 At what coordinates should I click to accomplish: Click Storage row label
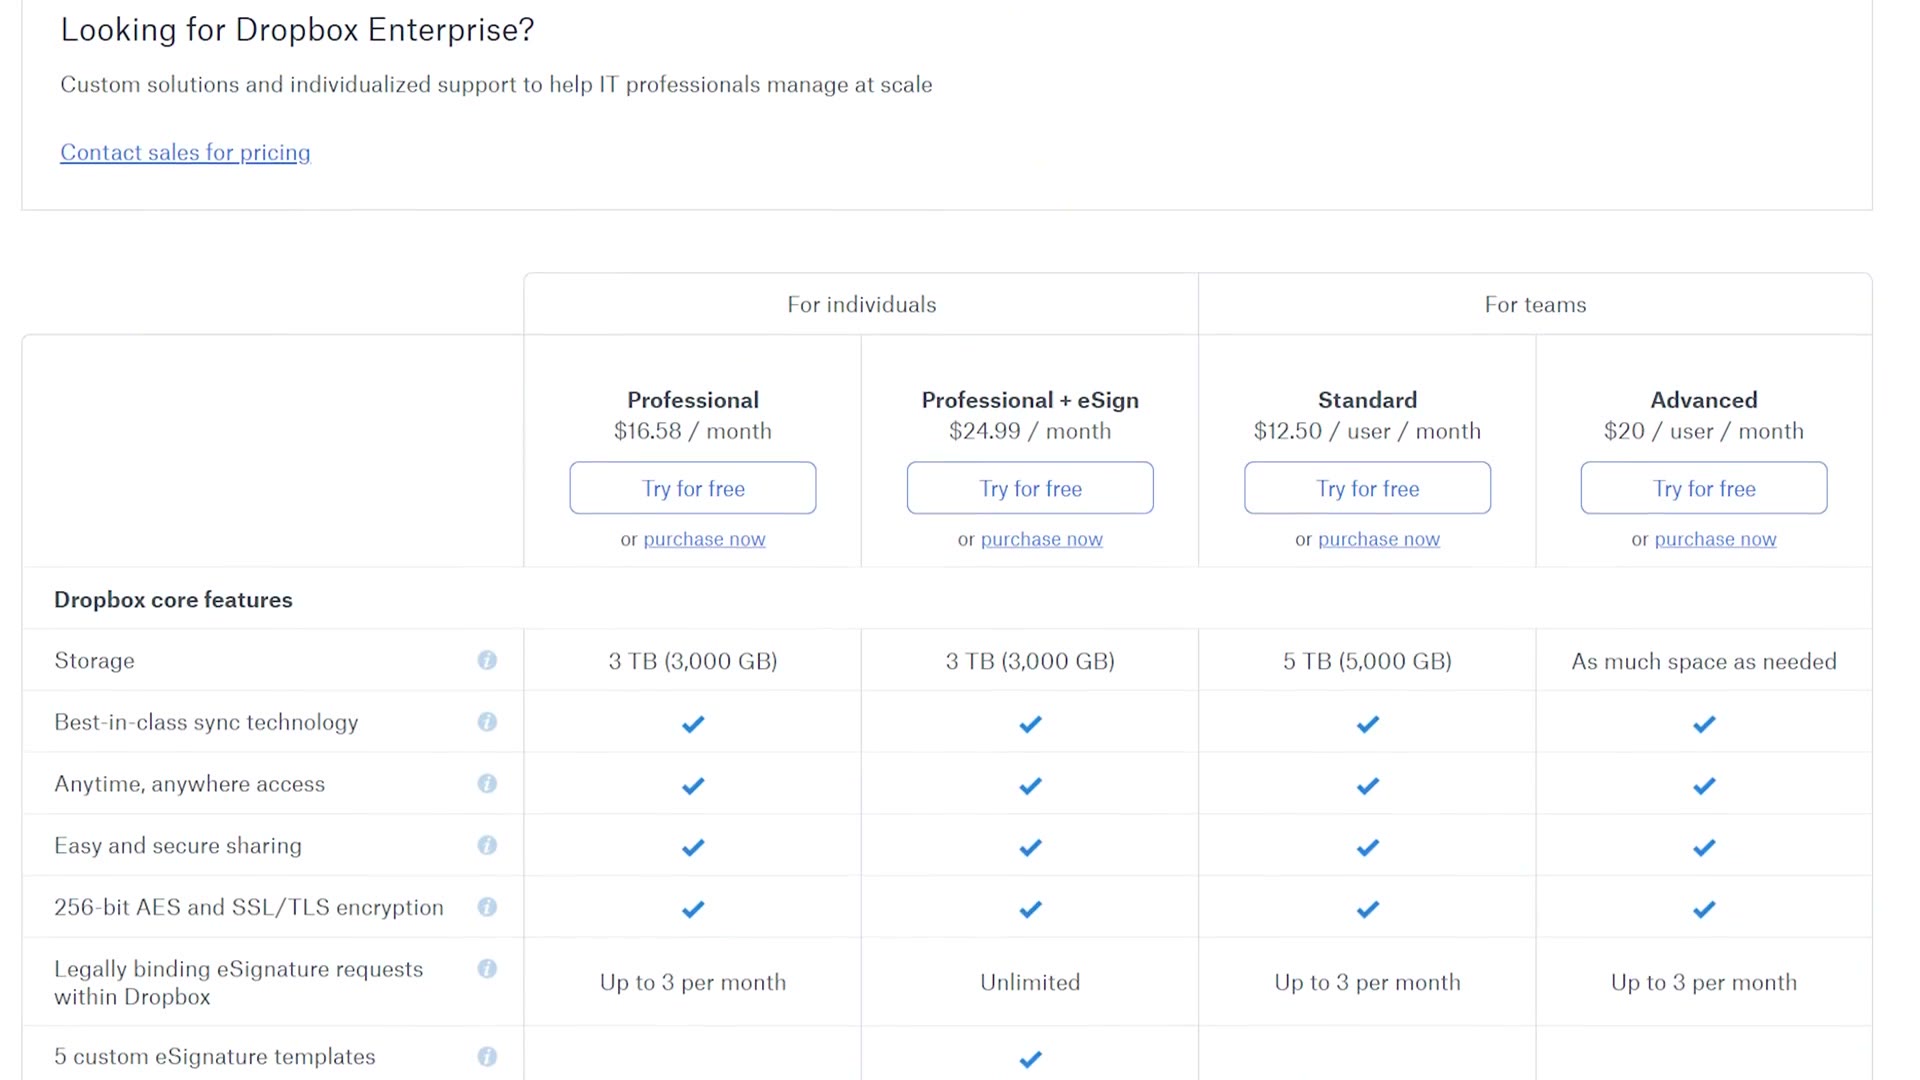tap(94, 661)
